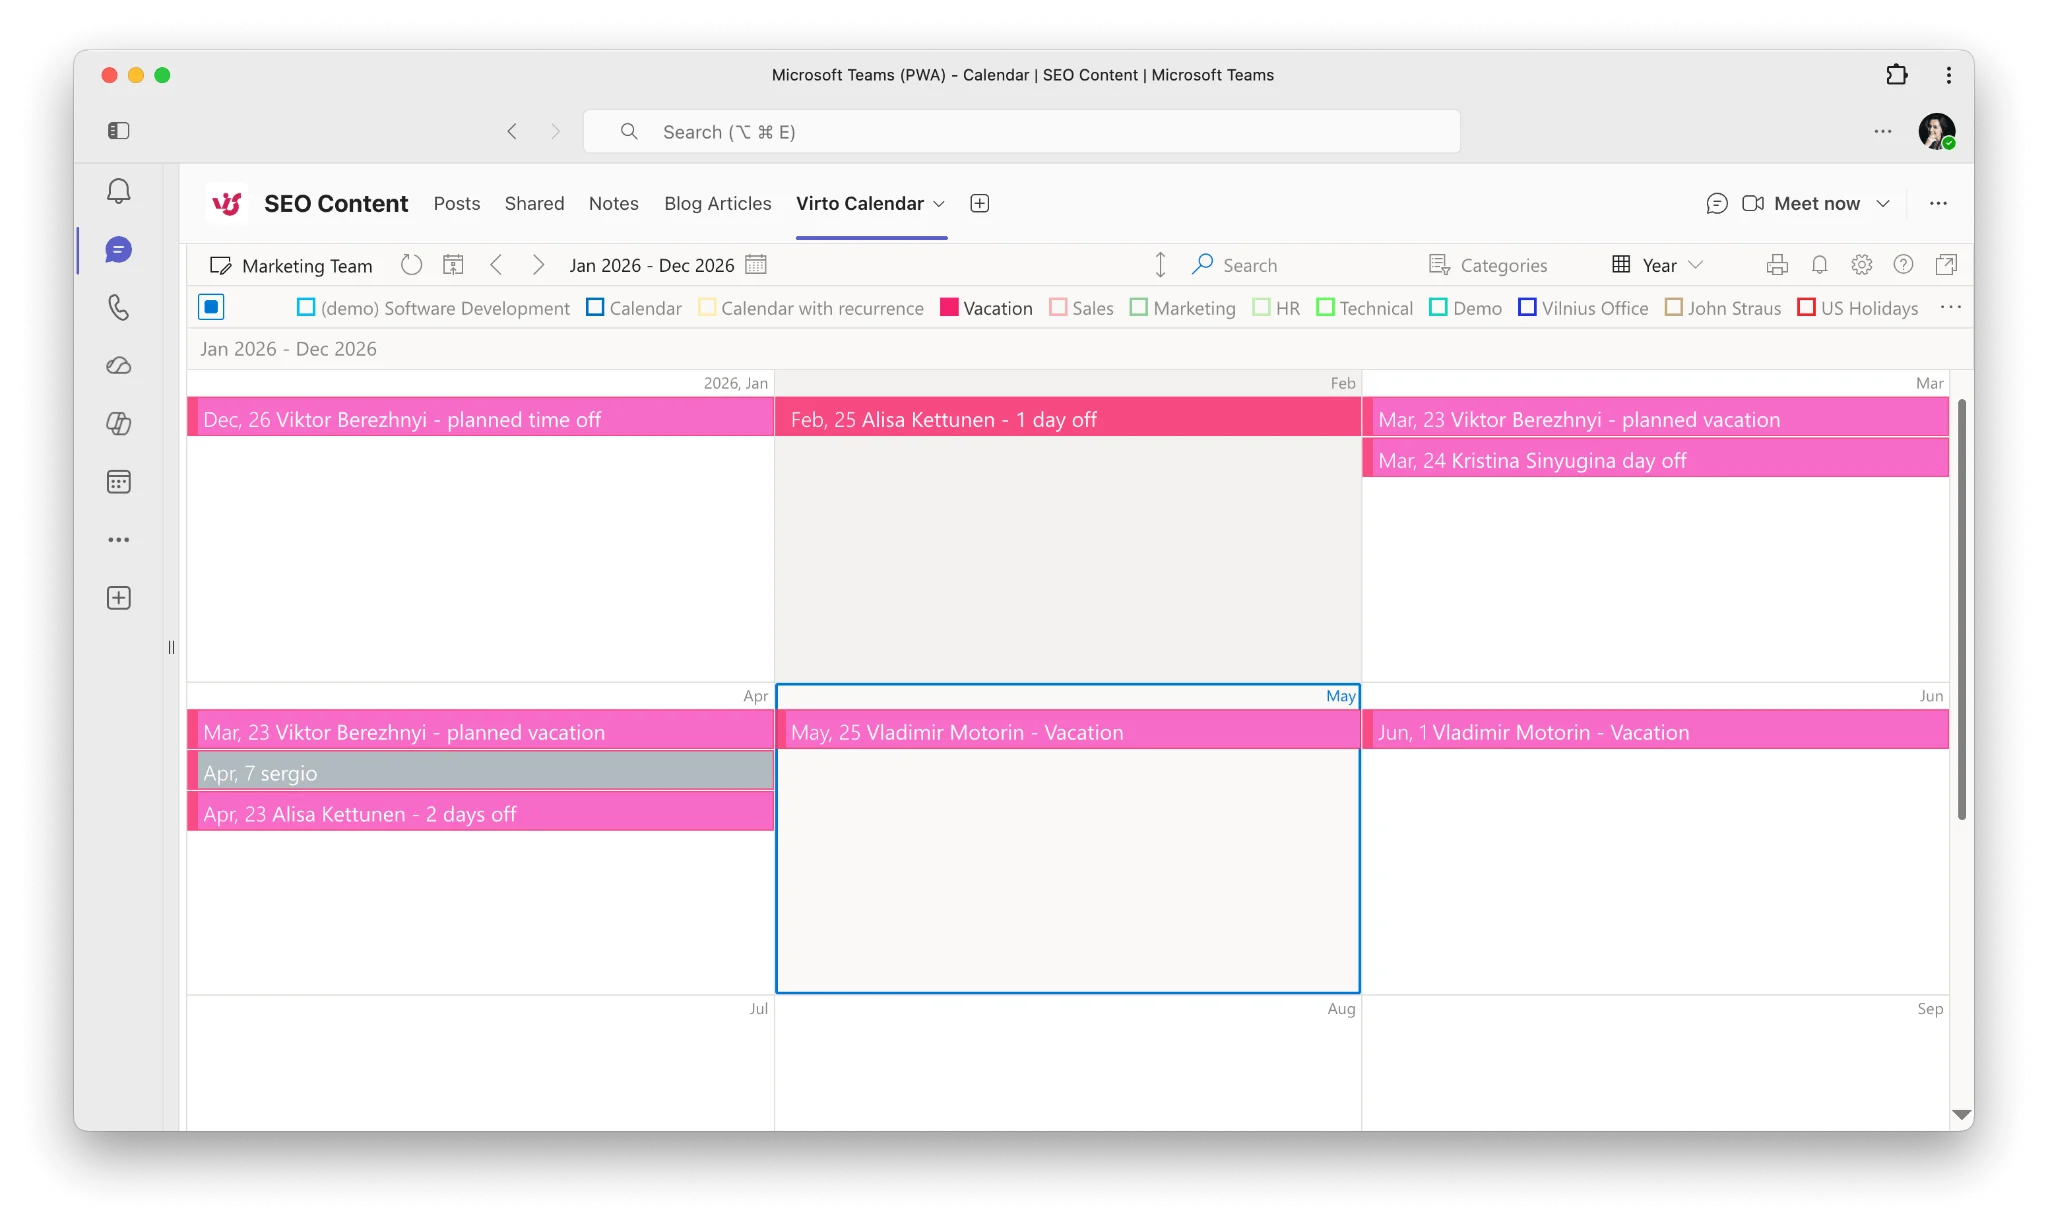
Task: Enable the Marketing calendar
Action: [1139, 308]
